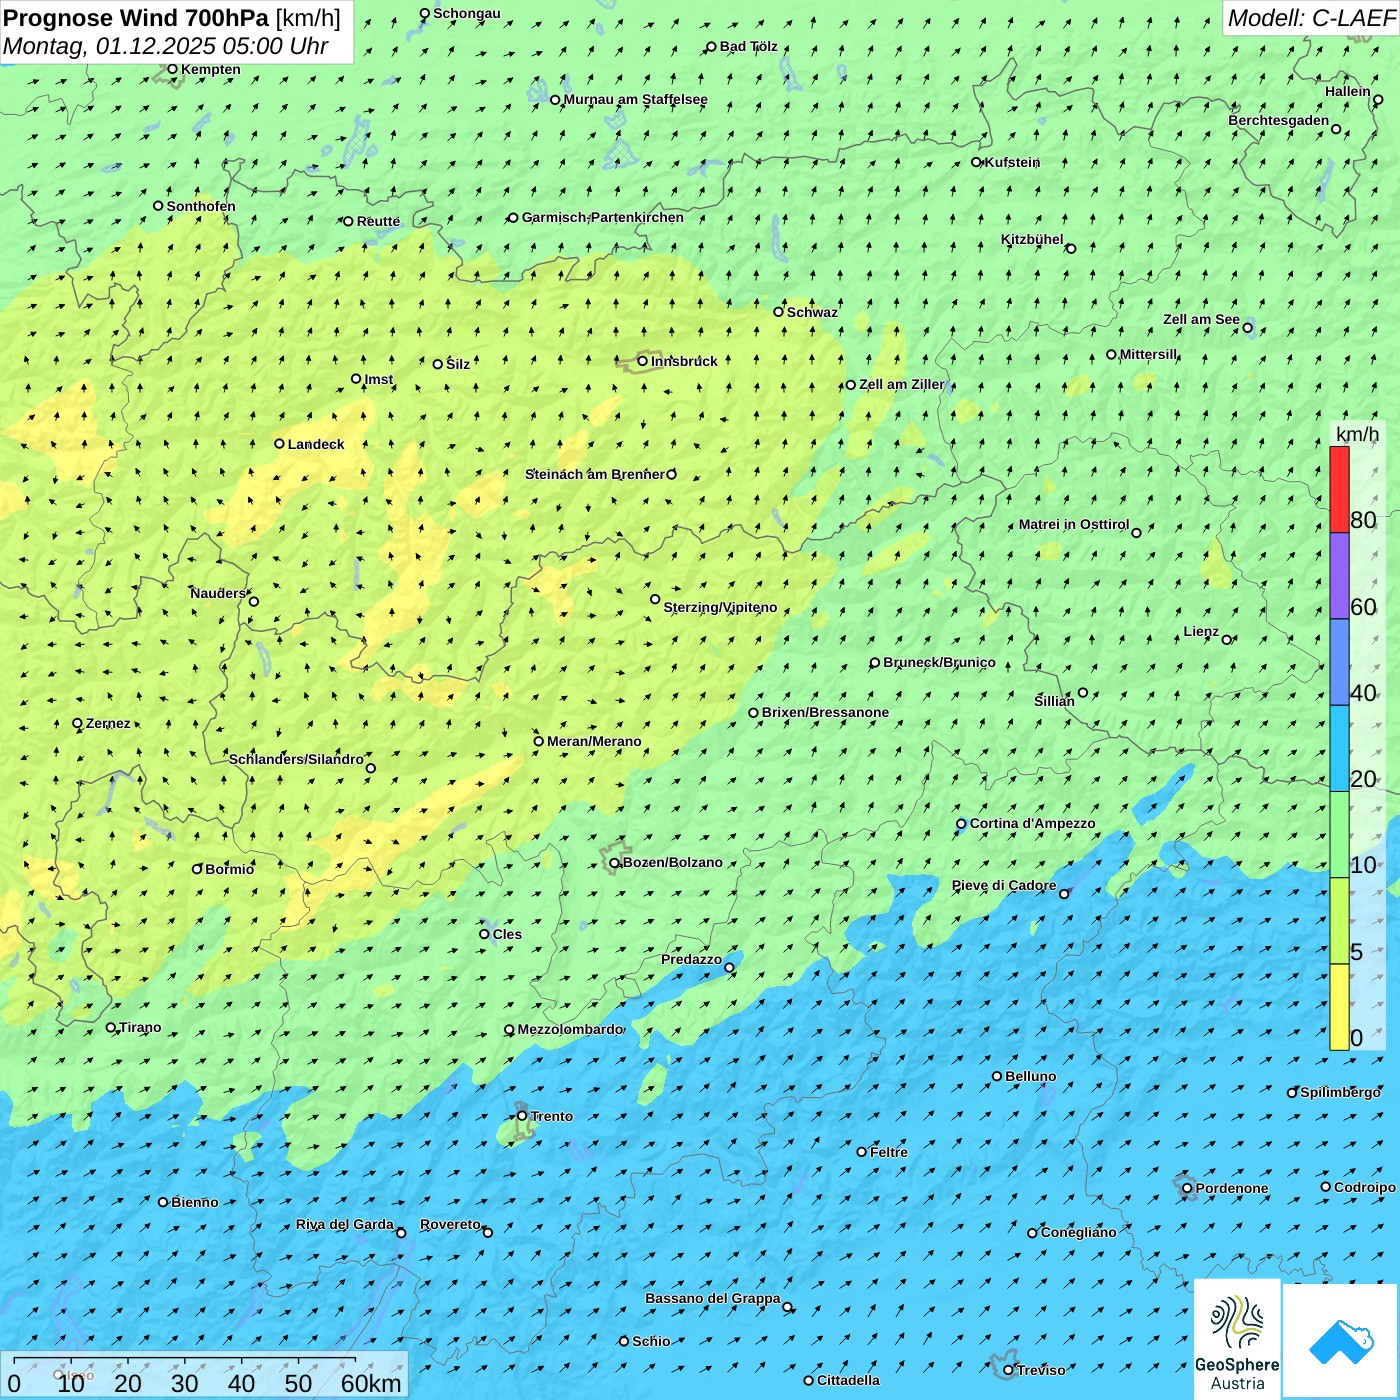Click the Modell: C-LAEF label
The width and height of the screenshot is (1400, 1400).
point(1310,18)
